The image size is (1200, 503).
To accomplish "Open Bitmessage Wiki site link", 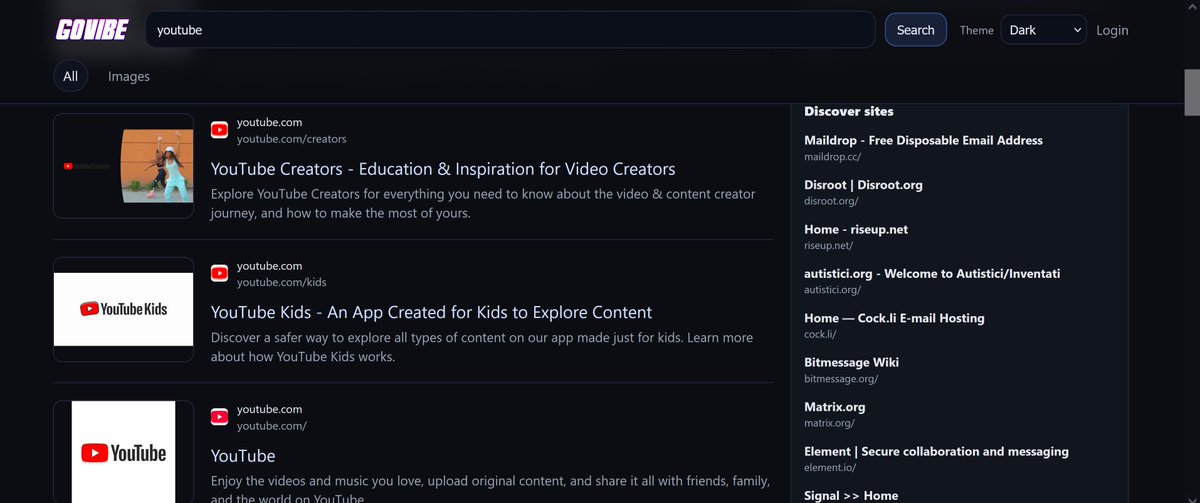I will [851, 362].
